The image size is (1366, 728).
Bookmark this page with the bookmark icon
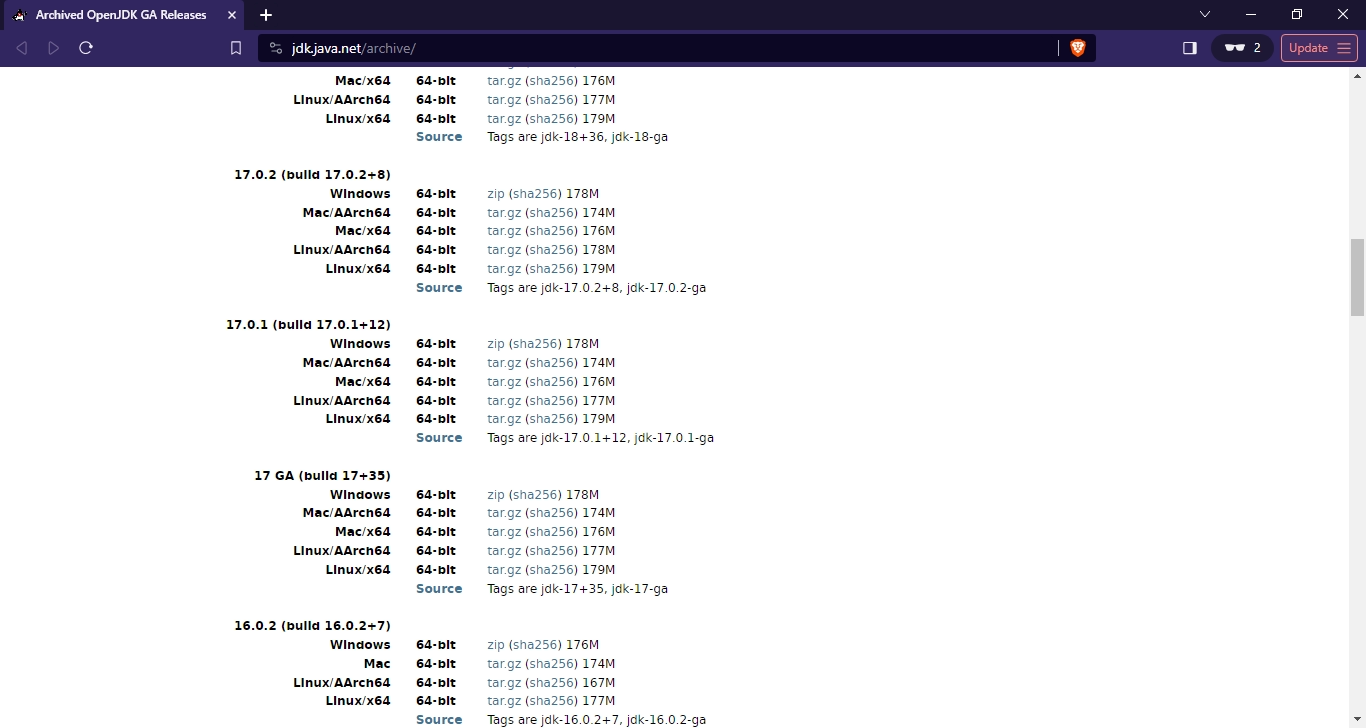coord(236,48)
